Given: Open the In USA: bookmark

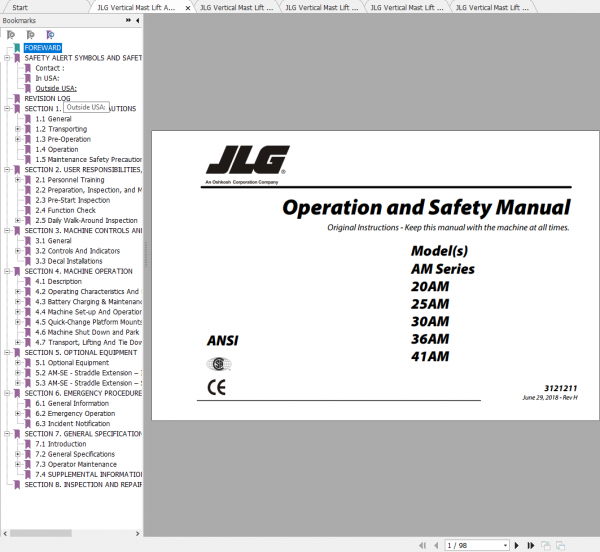Looking at the screenshot, I should point(47,78).
